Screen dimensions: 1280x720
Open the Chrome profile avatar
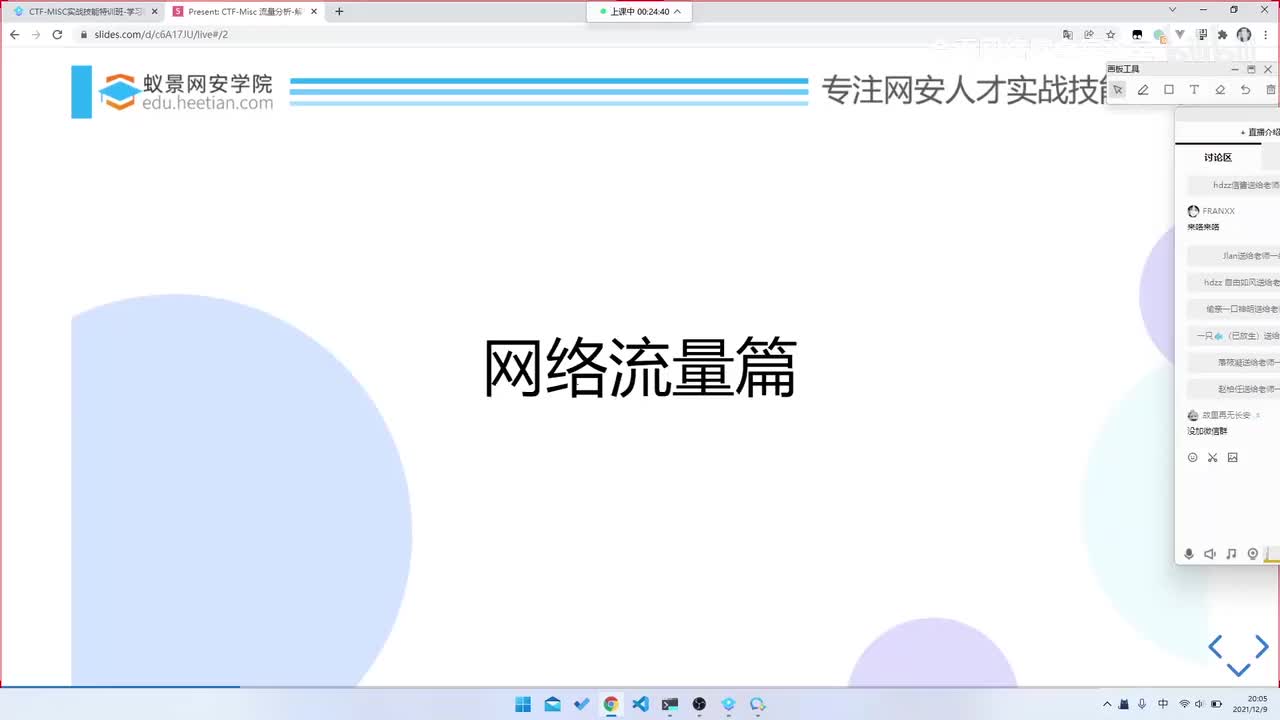click(1244, 34)
